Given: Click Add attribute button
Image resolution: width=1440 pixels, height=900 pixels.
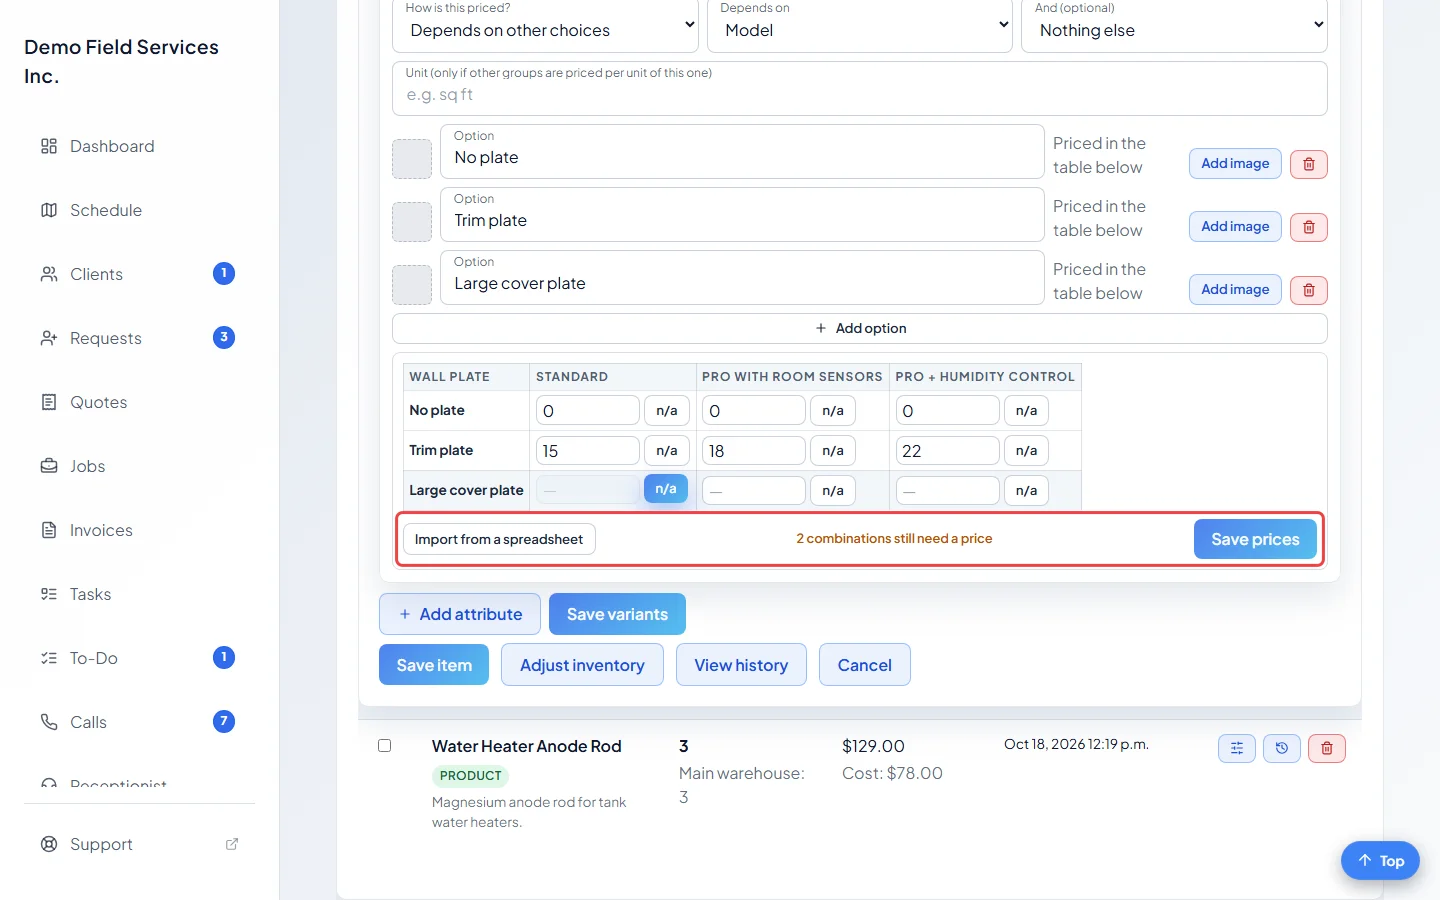Looking at the screenshot, I should coord(460,614).
